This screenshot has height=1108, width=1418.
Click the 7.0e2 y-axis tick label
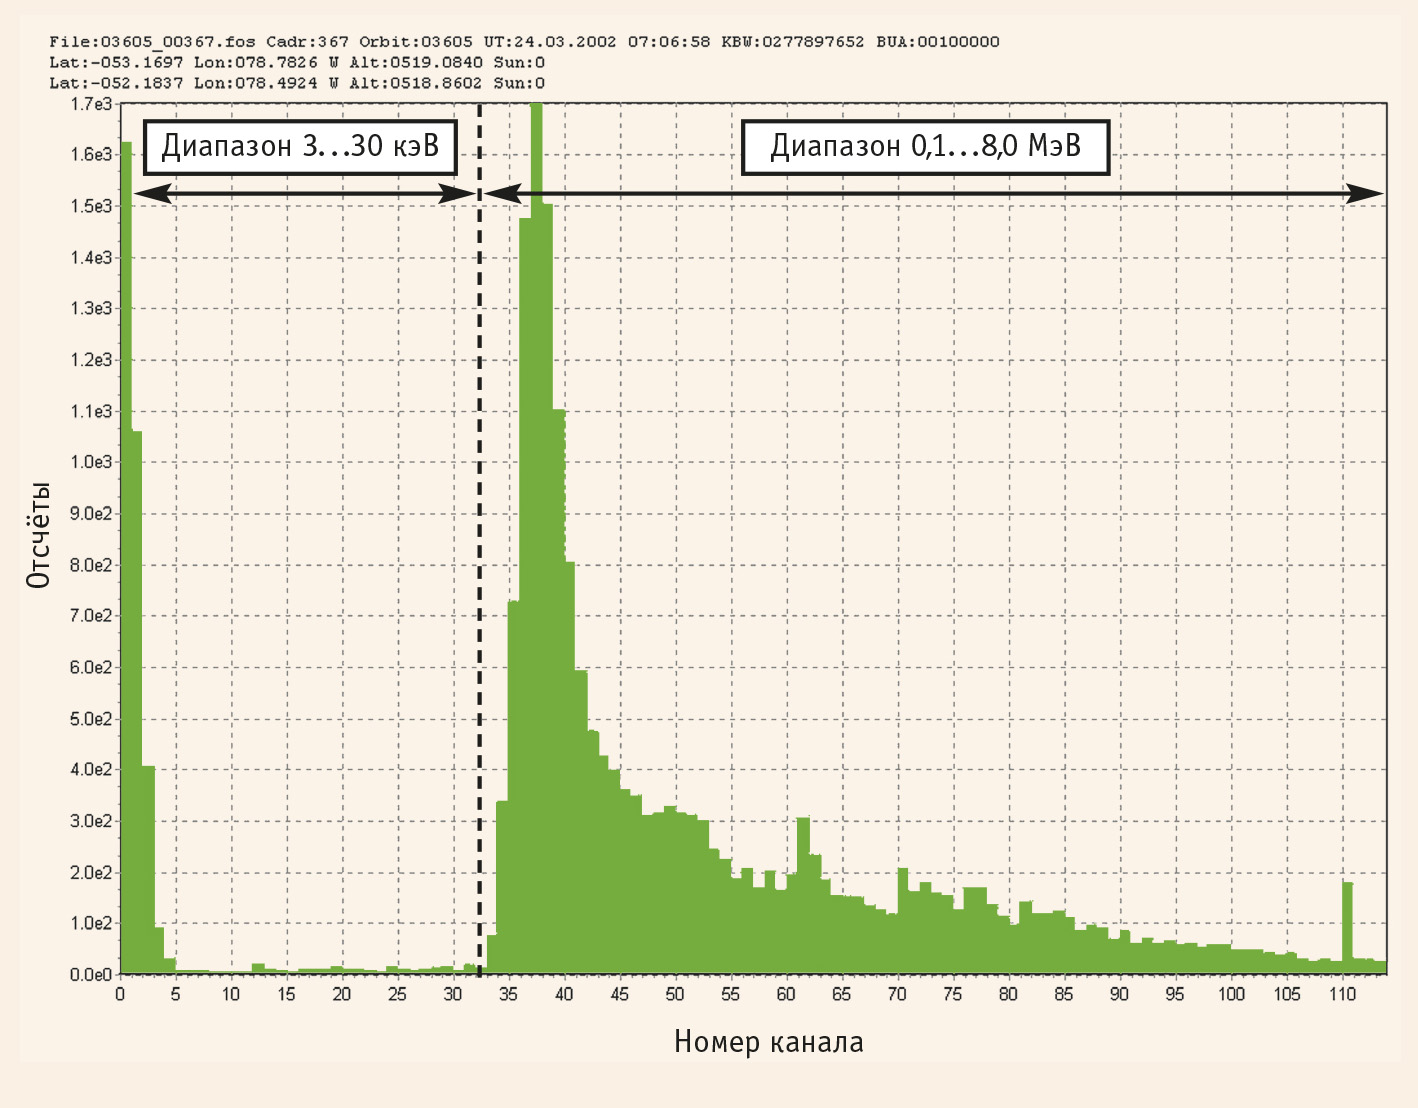[91, 616]
